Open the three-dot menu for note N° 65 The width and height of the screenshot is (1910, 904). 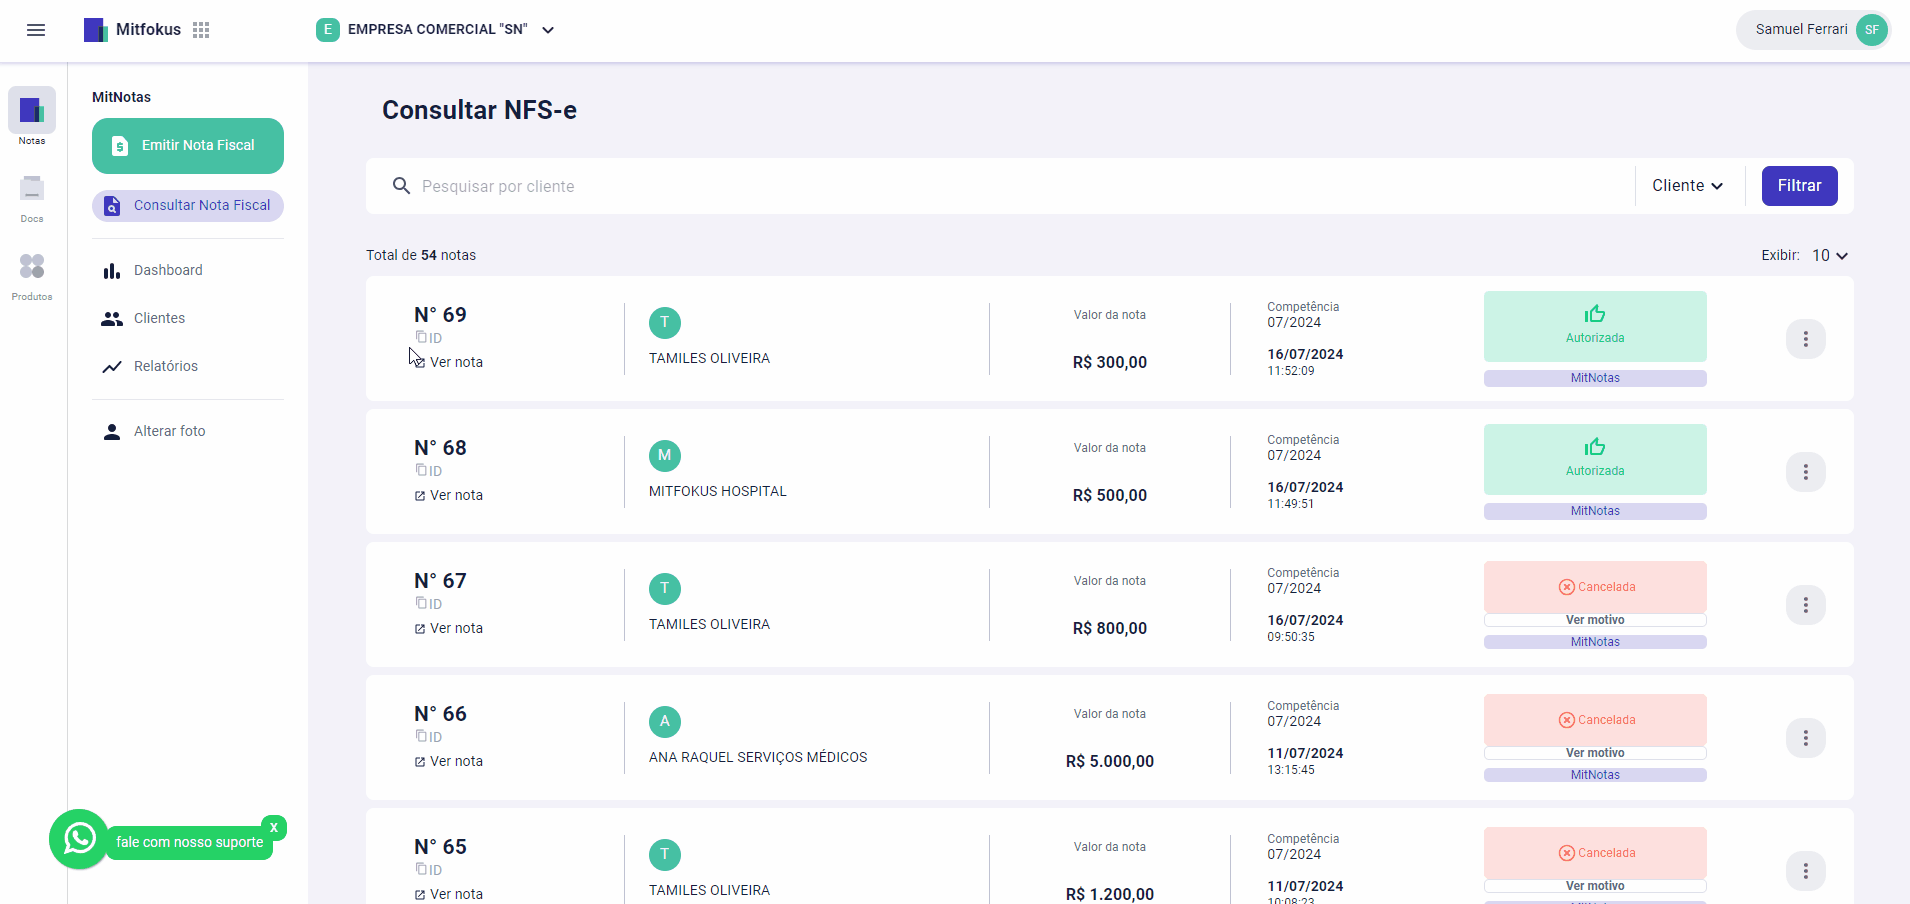pyautogui.click(x=1805, y=871)
